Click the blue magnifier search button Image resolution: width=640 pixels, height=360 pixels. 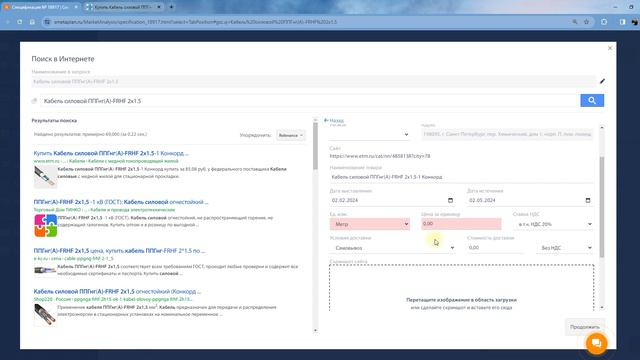coord(592,100)
